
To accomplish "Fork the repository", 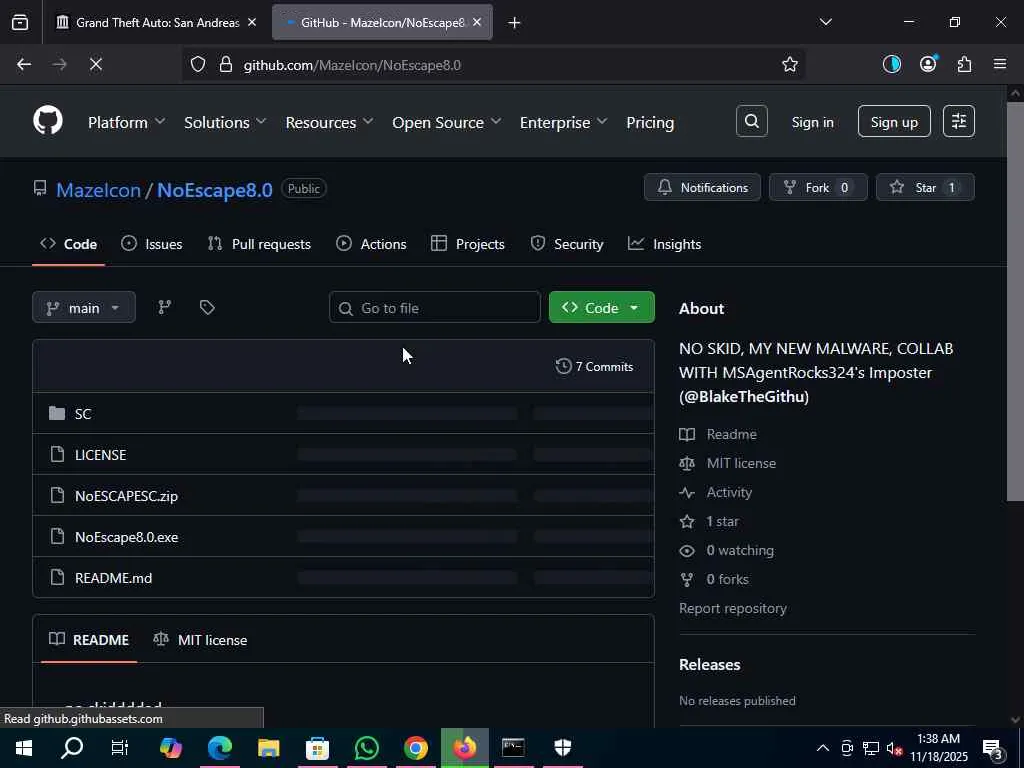I will (x=818, y=187).
